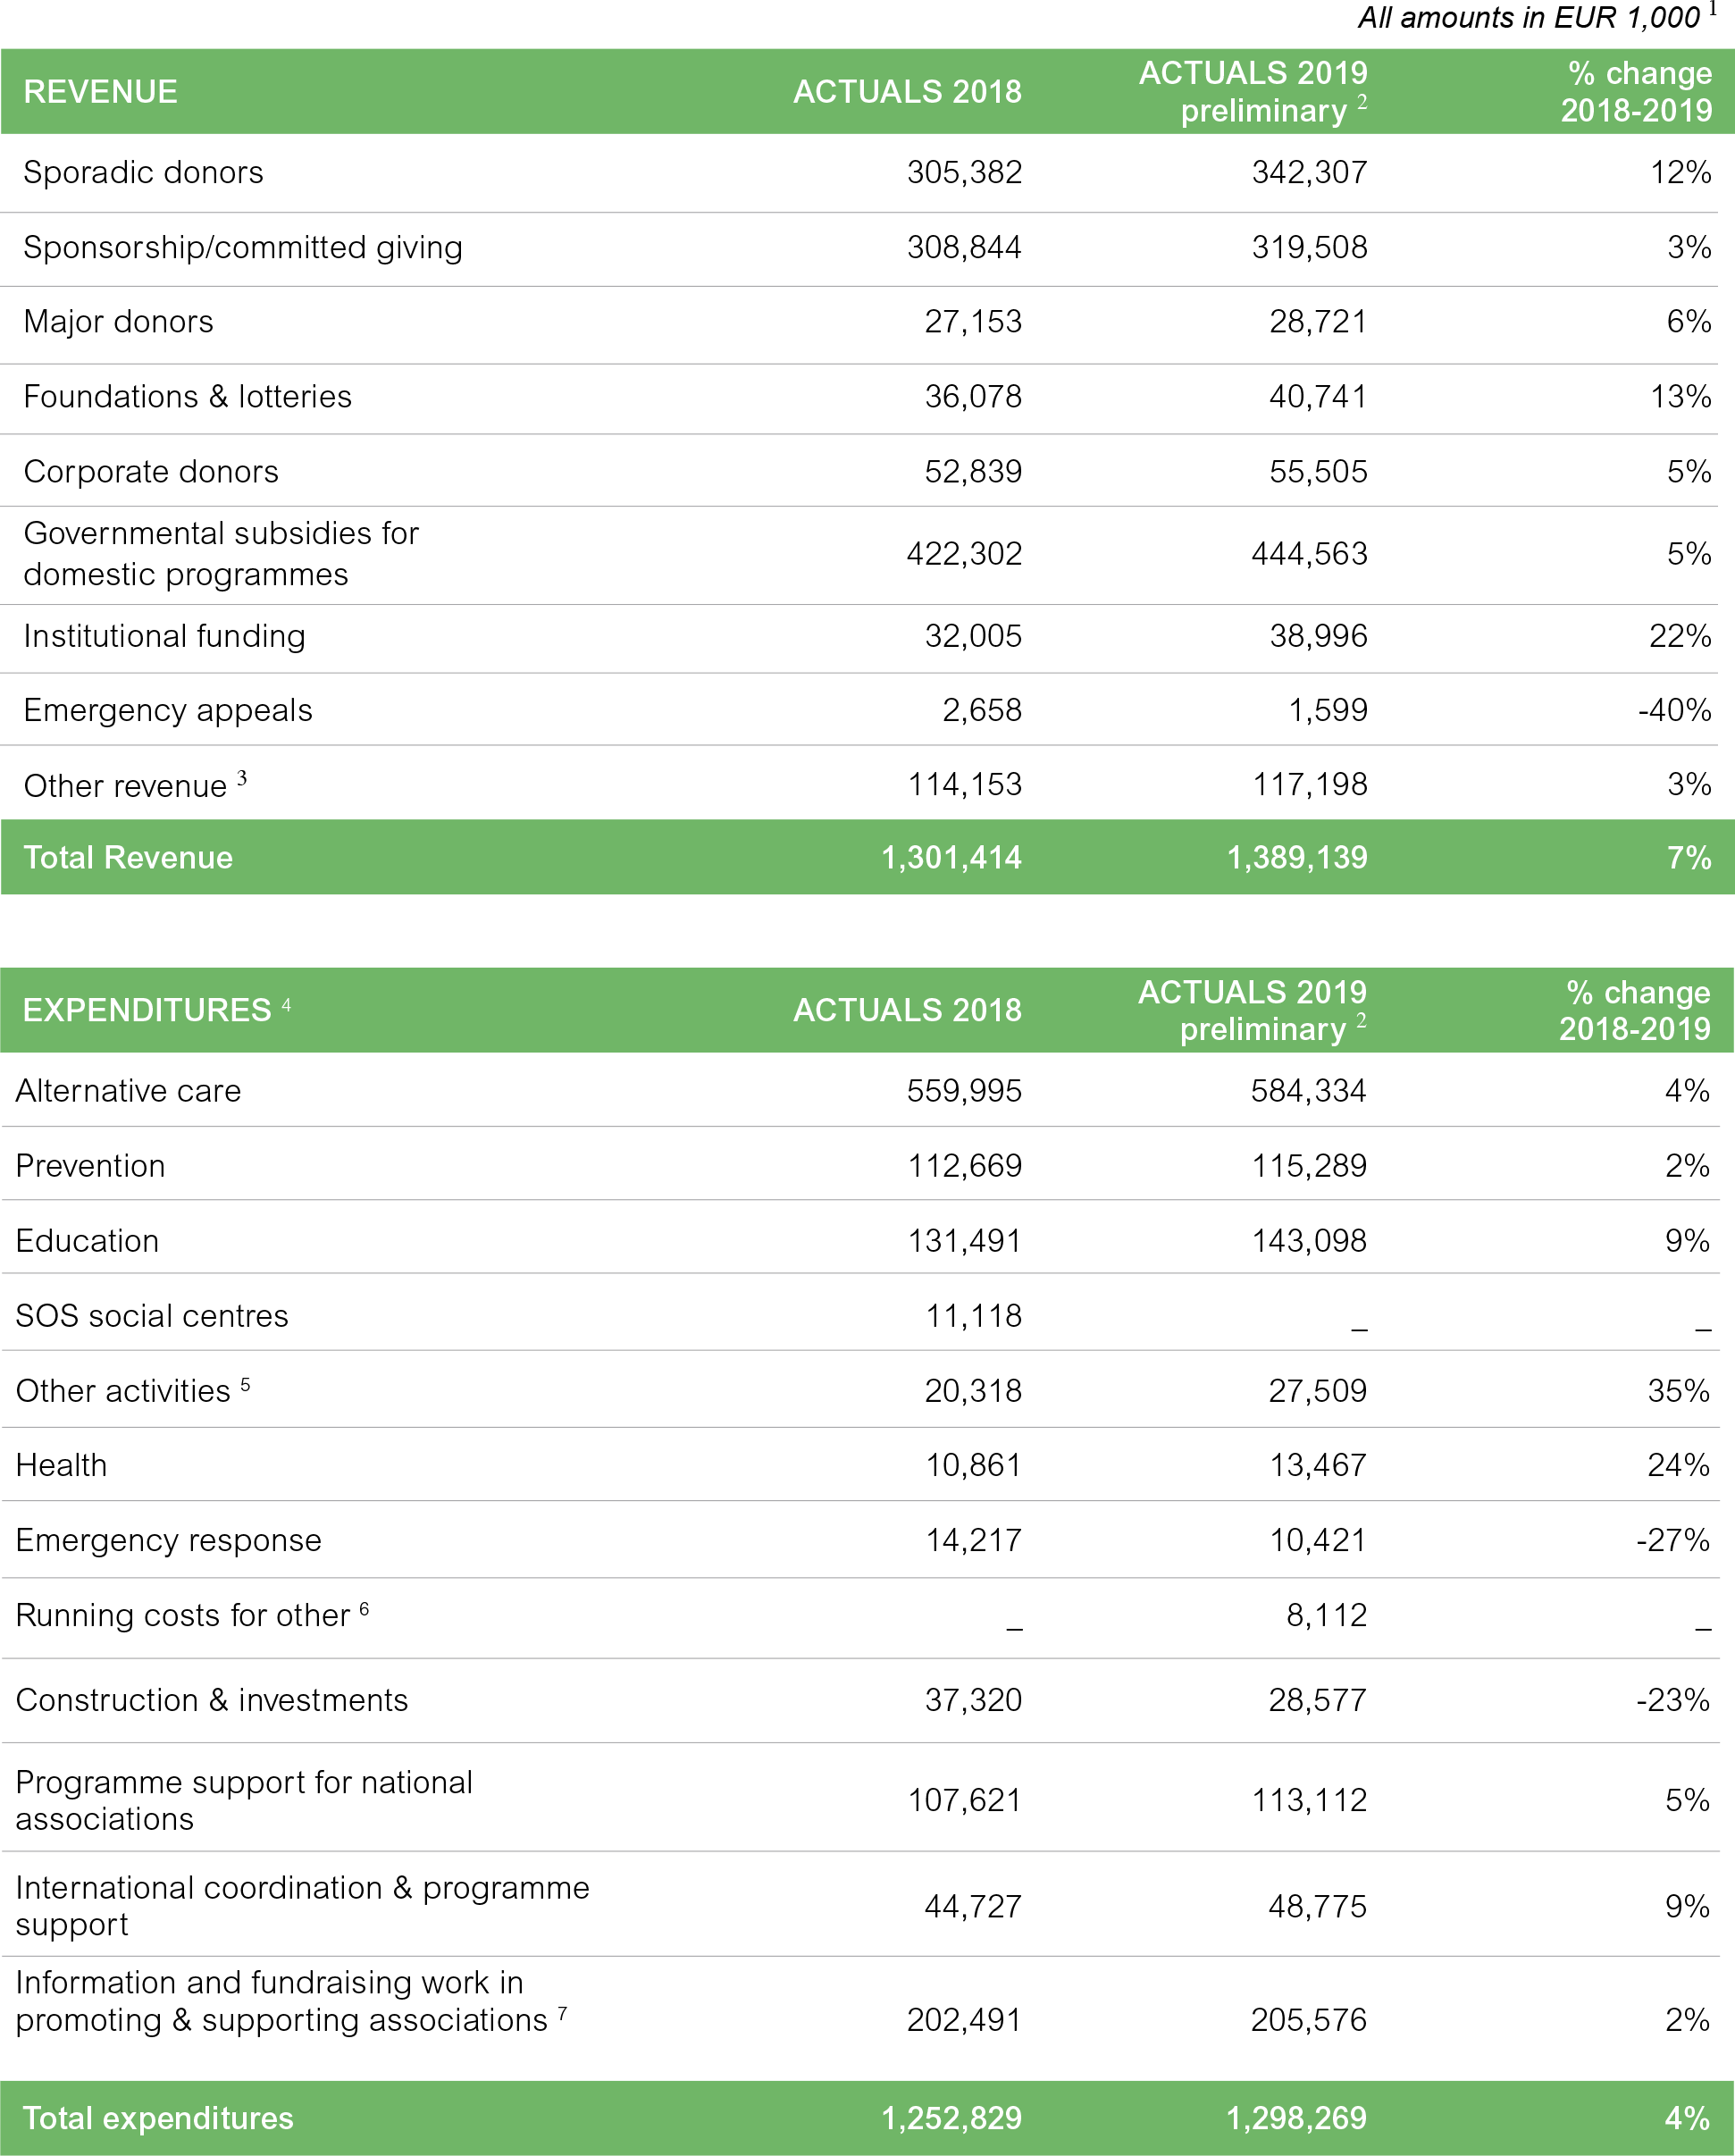
Task: Select the Major donors 6% change cell
Action: click(1688, 322)
